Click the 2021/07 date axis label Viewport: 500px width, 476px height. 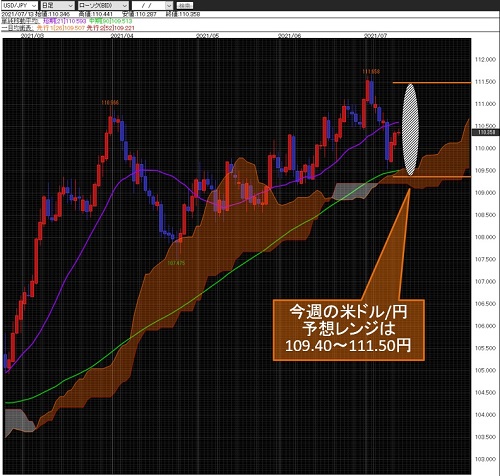click(x=376, y=35)
